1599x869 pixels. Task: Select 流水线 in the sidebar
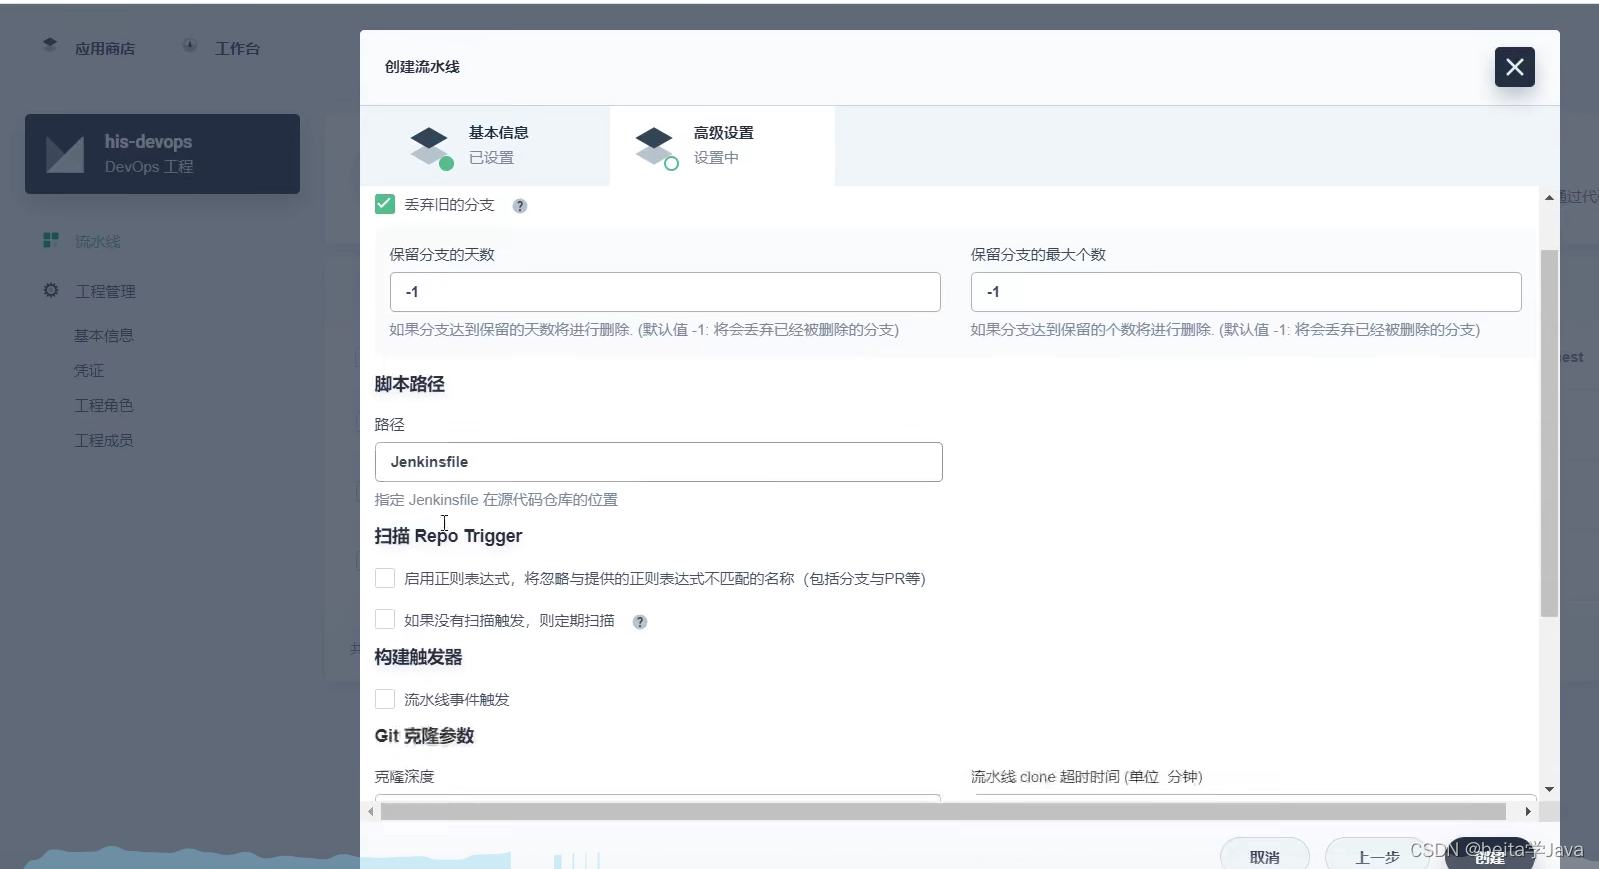pos(97,241)
